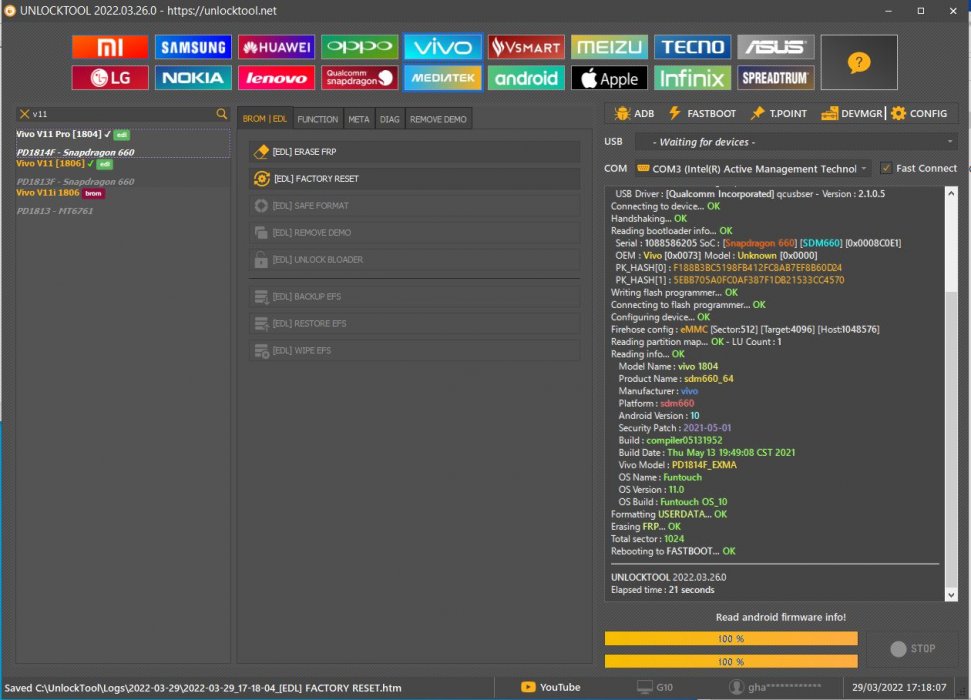The image size is (971, 700).
Task: Open the YouTube link in status bar
Action: (x=551, y=687)
